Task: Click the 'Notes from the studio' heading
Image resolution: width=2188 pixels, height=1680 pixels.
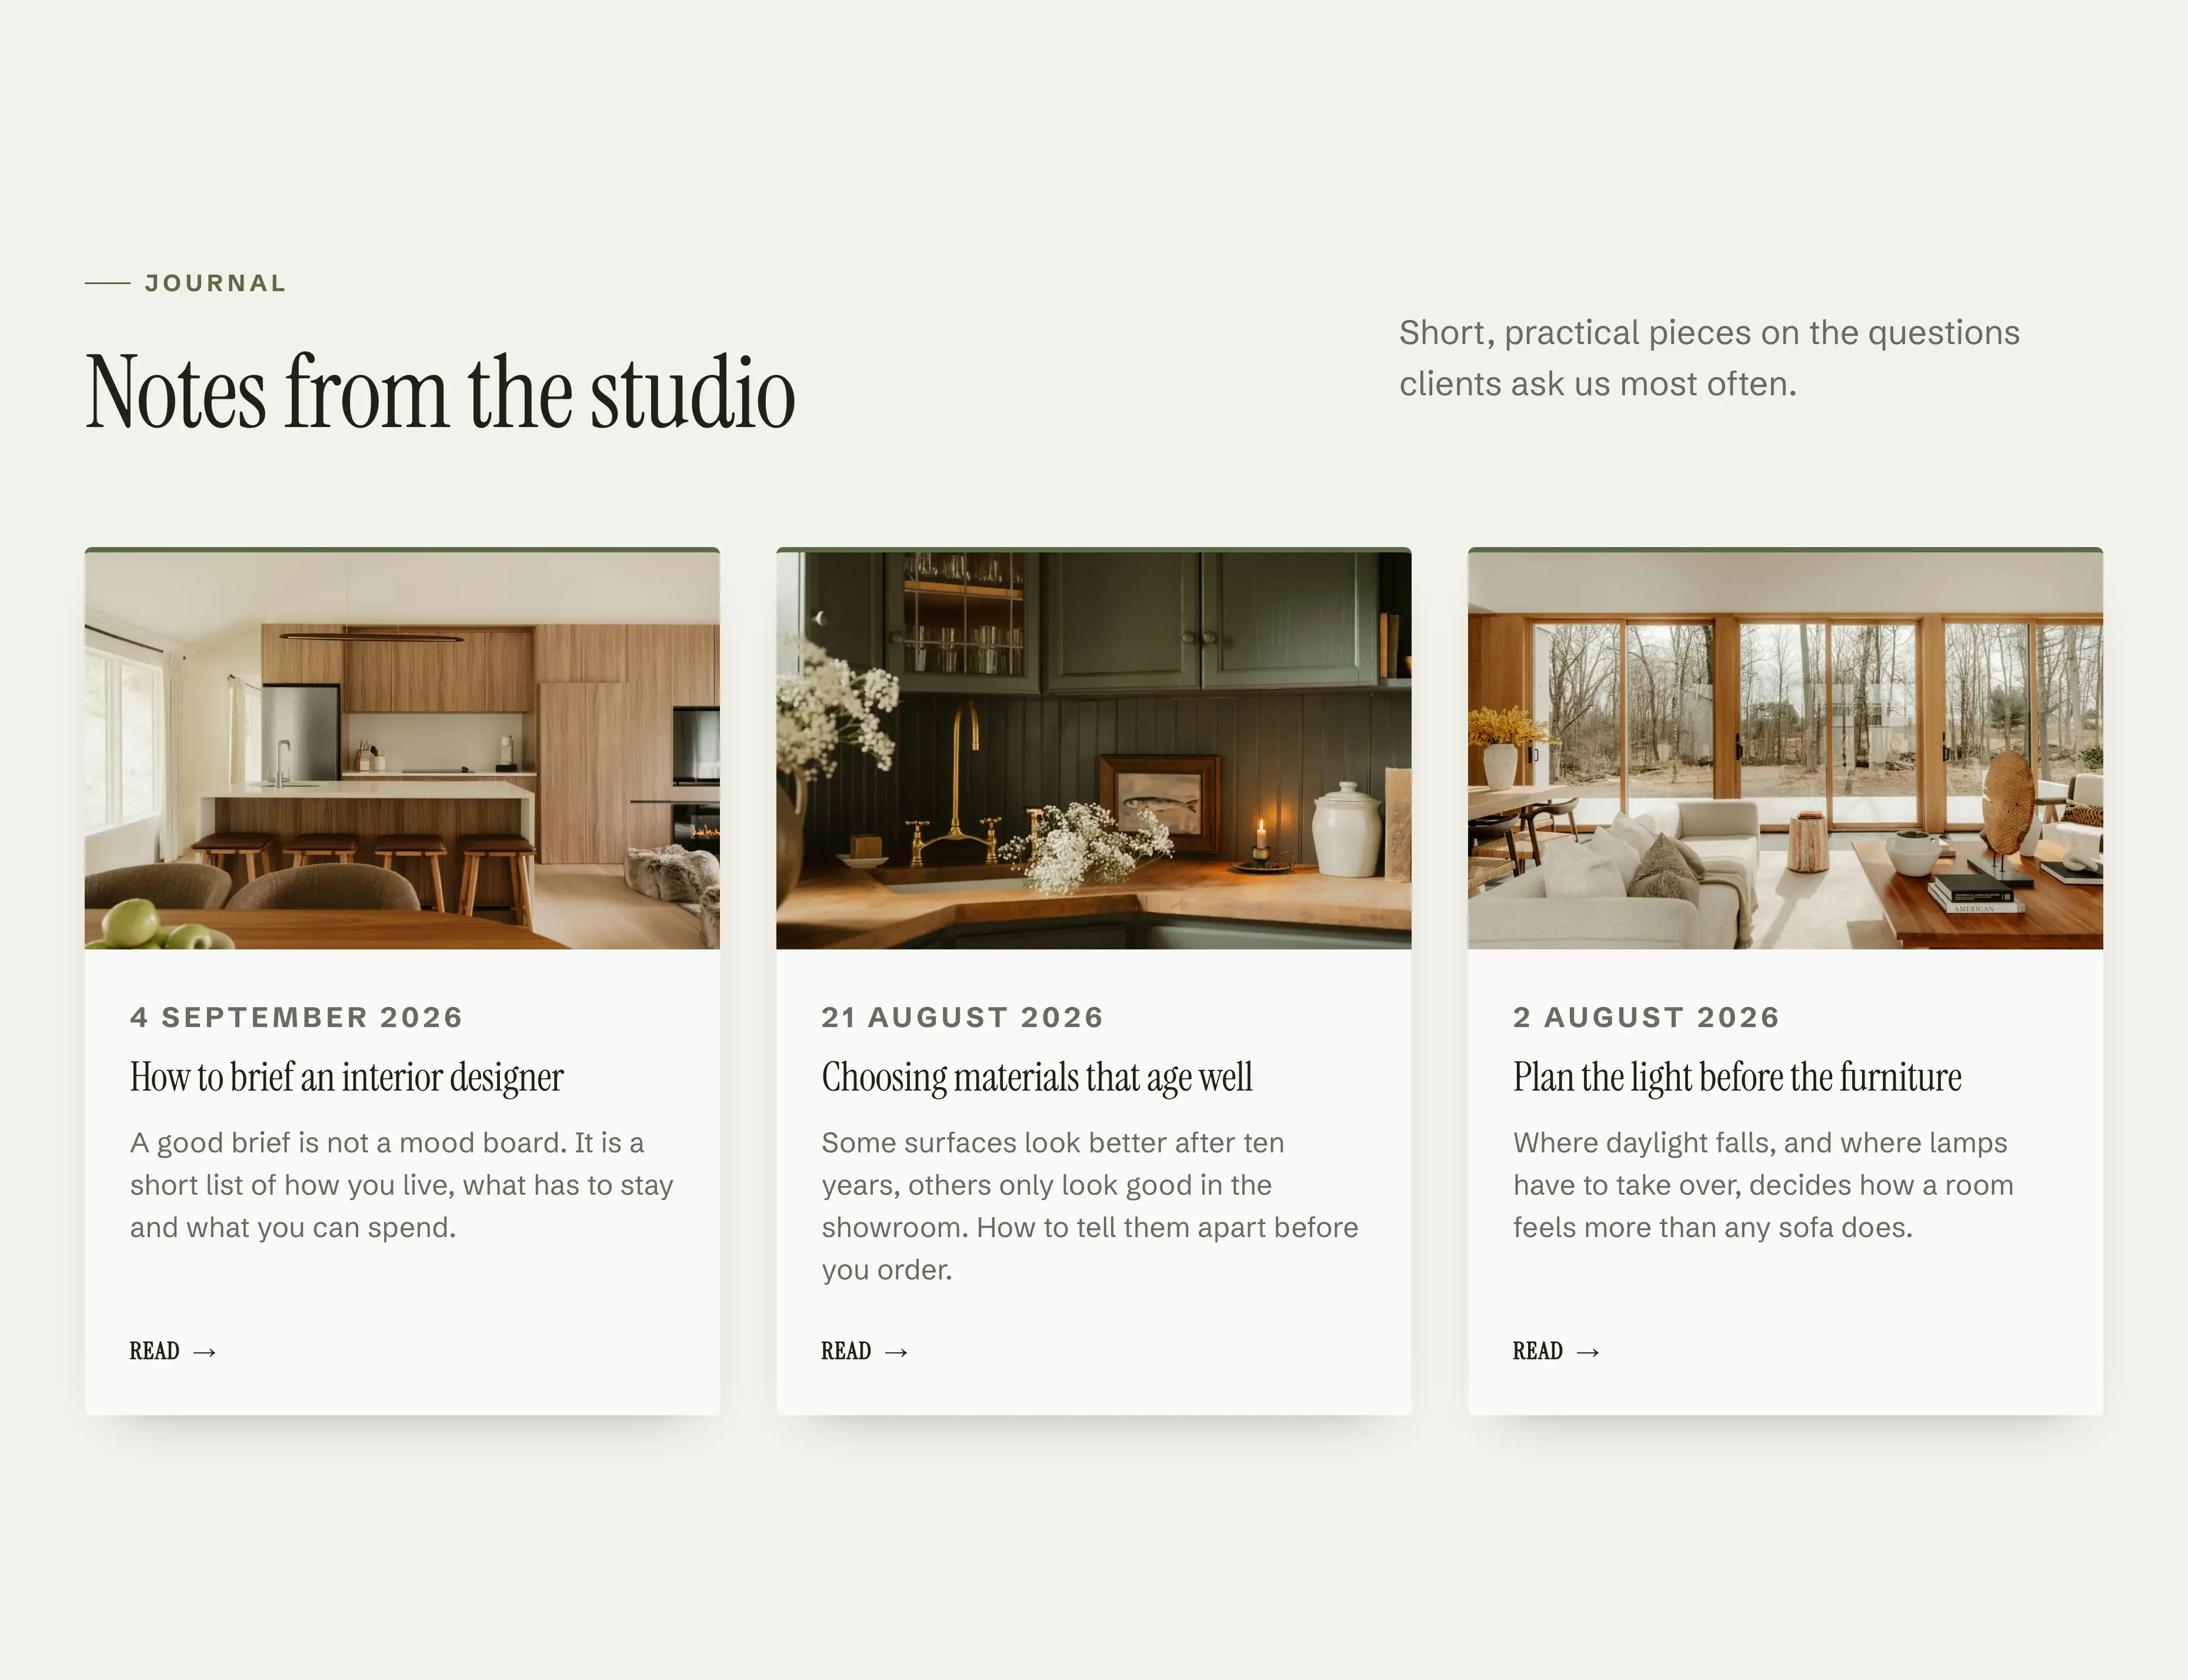Action: click(x=441, y=391)
